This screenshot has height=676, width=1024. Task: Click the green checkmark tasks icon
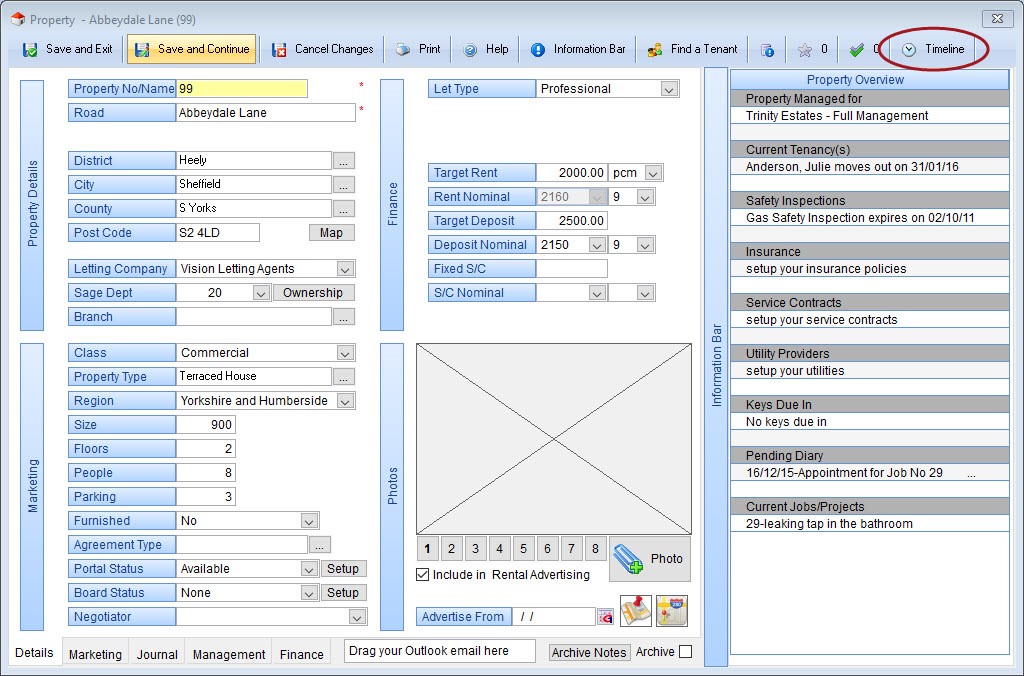pos(857,50)
